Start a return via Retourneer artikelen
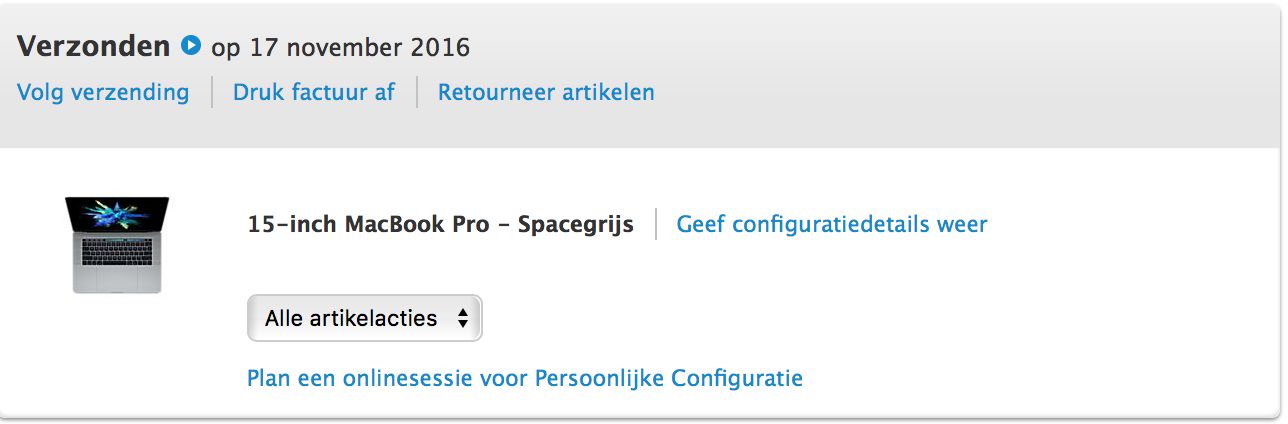The width and height of the screenshot is (1288, 424). [x=546, y=93]
